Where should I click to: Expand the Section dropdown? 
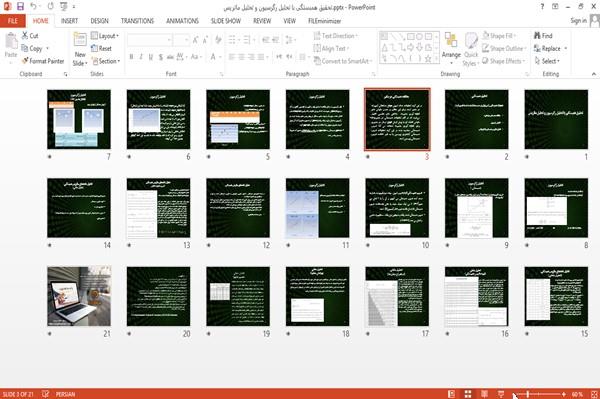(x=106, y=61)
